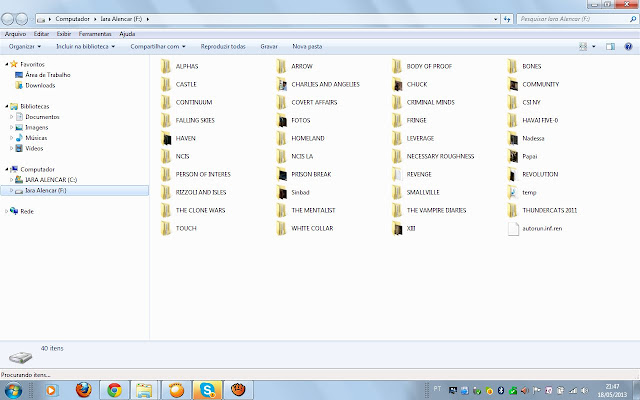The image size is (640, 400).
Task: Open the Organizar dropdown
Action: point(25,47)
